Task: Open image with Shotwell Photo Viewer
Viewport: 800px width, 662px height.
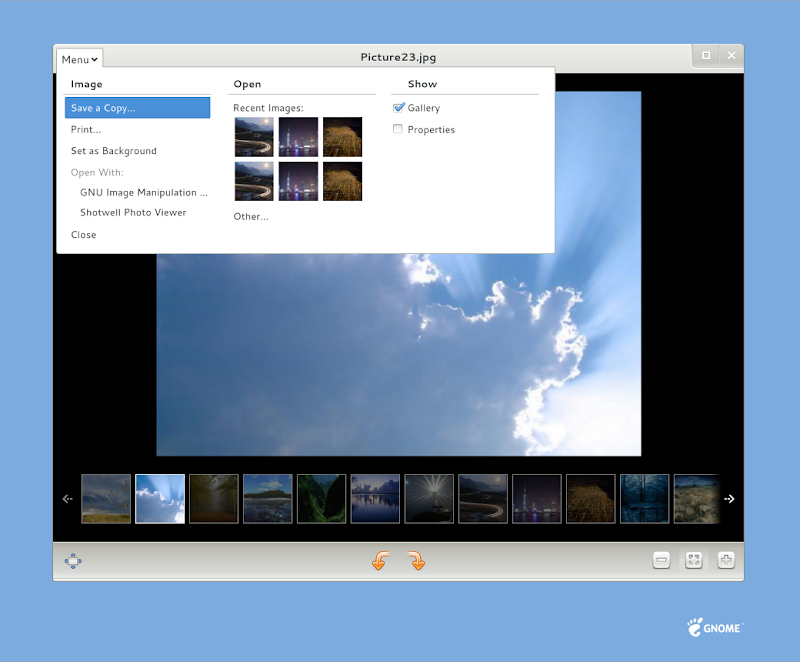Action: tap(133, 213)
